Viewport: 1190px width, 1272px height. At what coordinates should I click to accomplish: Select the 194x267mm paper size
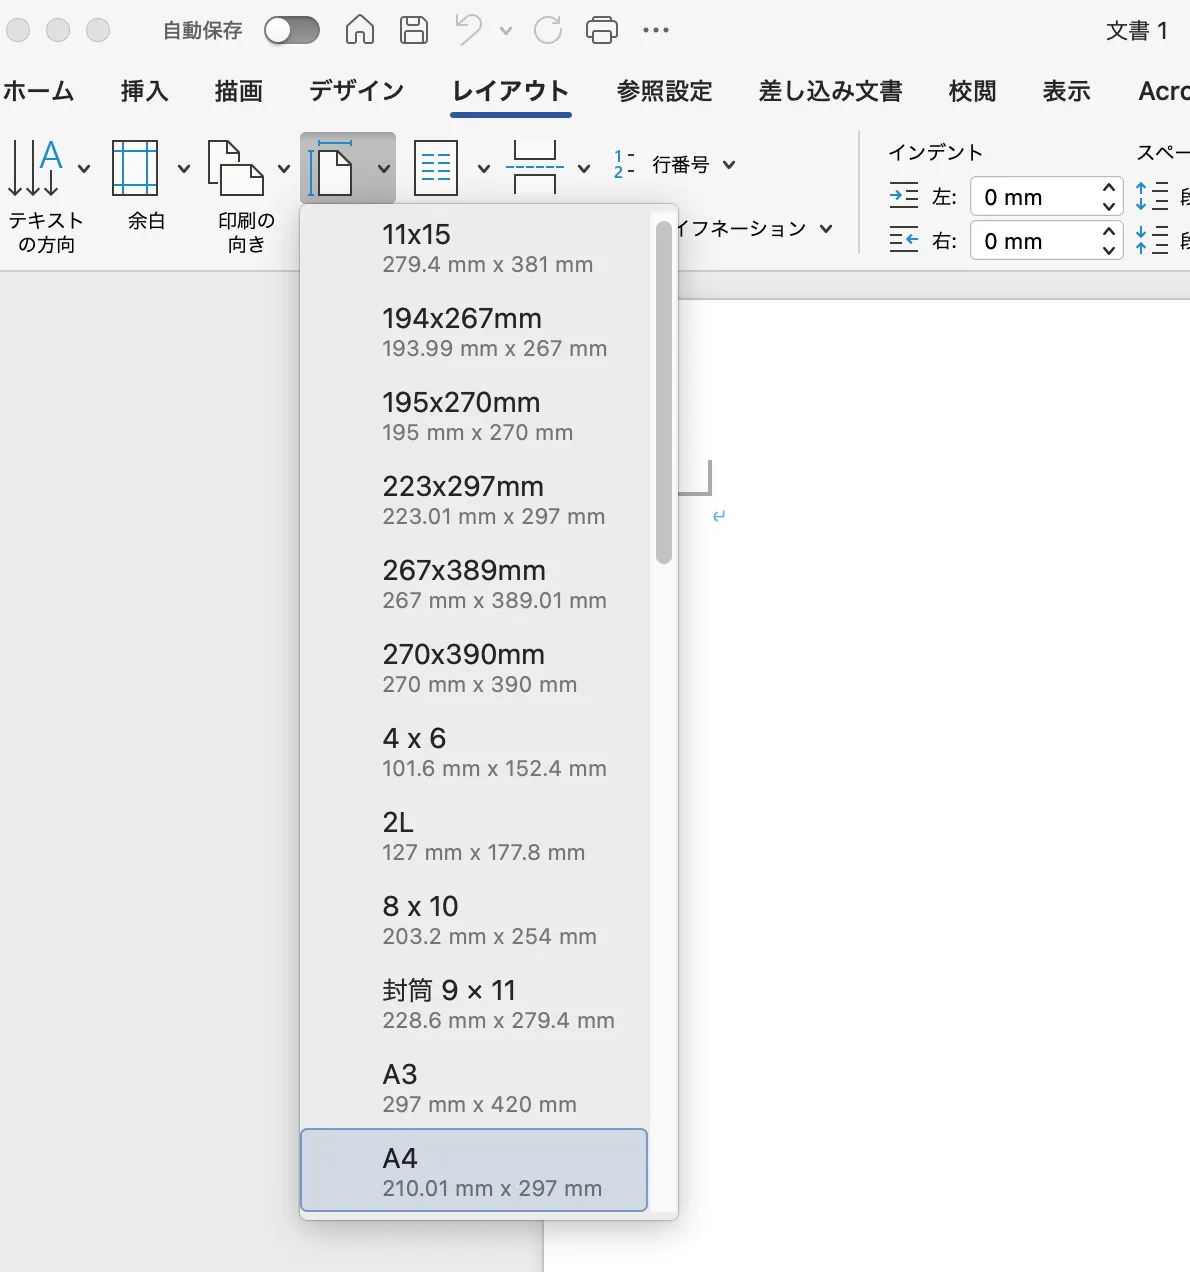(475, 332)
